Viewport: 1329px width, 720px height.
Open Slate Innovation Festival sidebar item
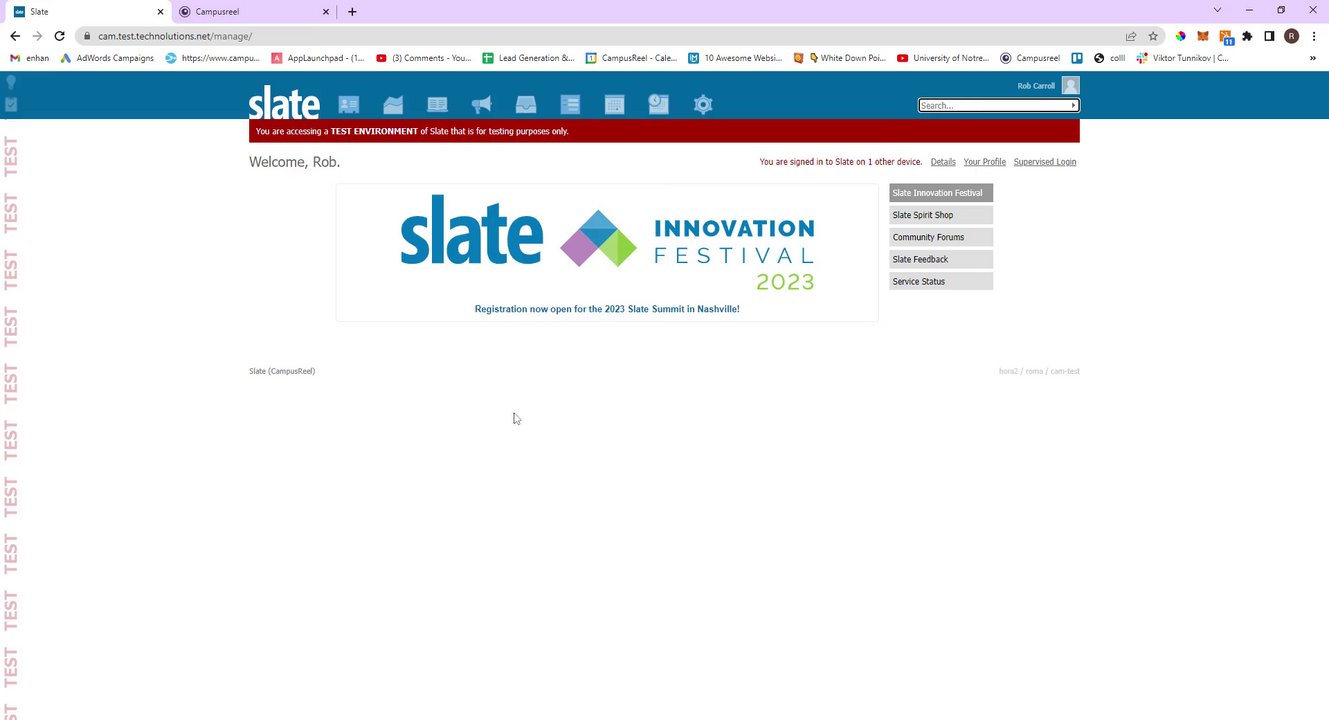pos(941,193)
